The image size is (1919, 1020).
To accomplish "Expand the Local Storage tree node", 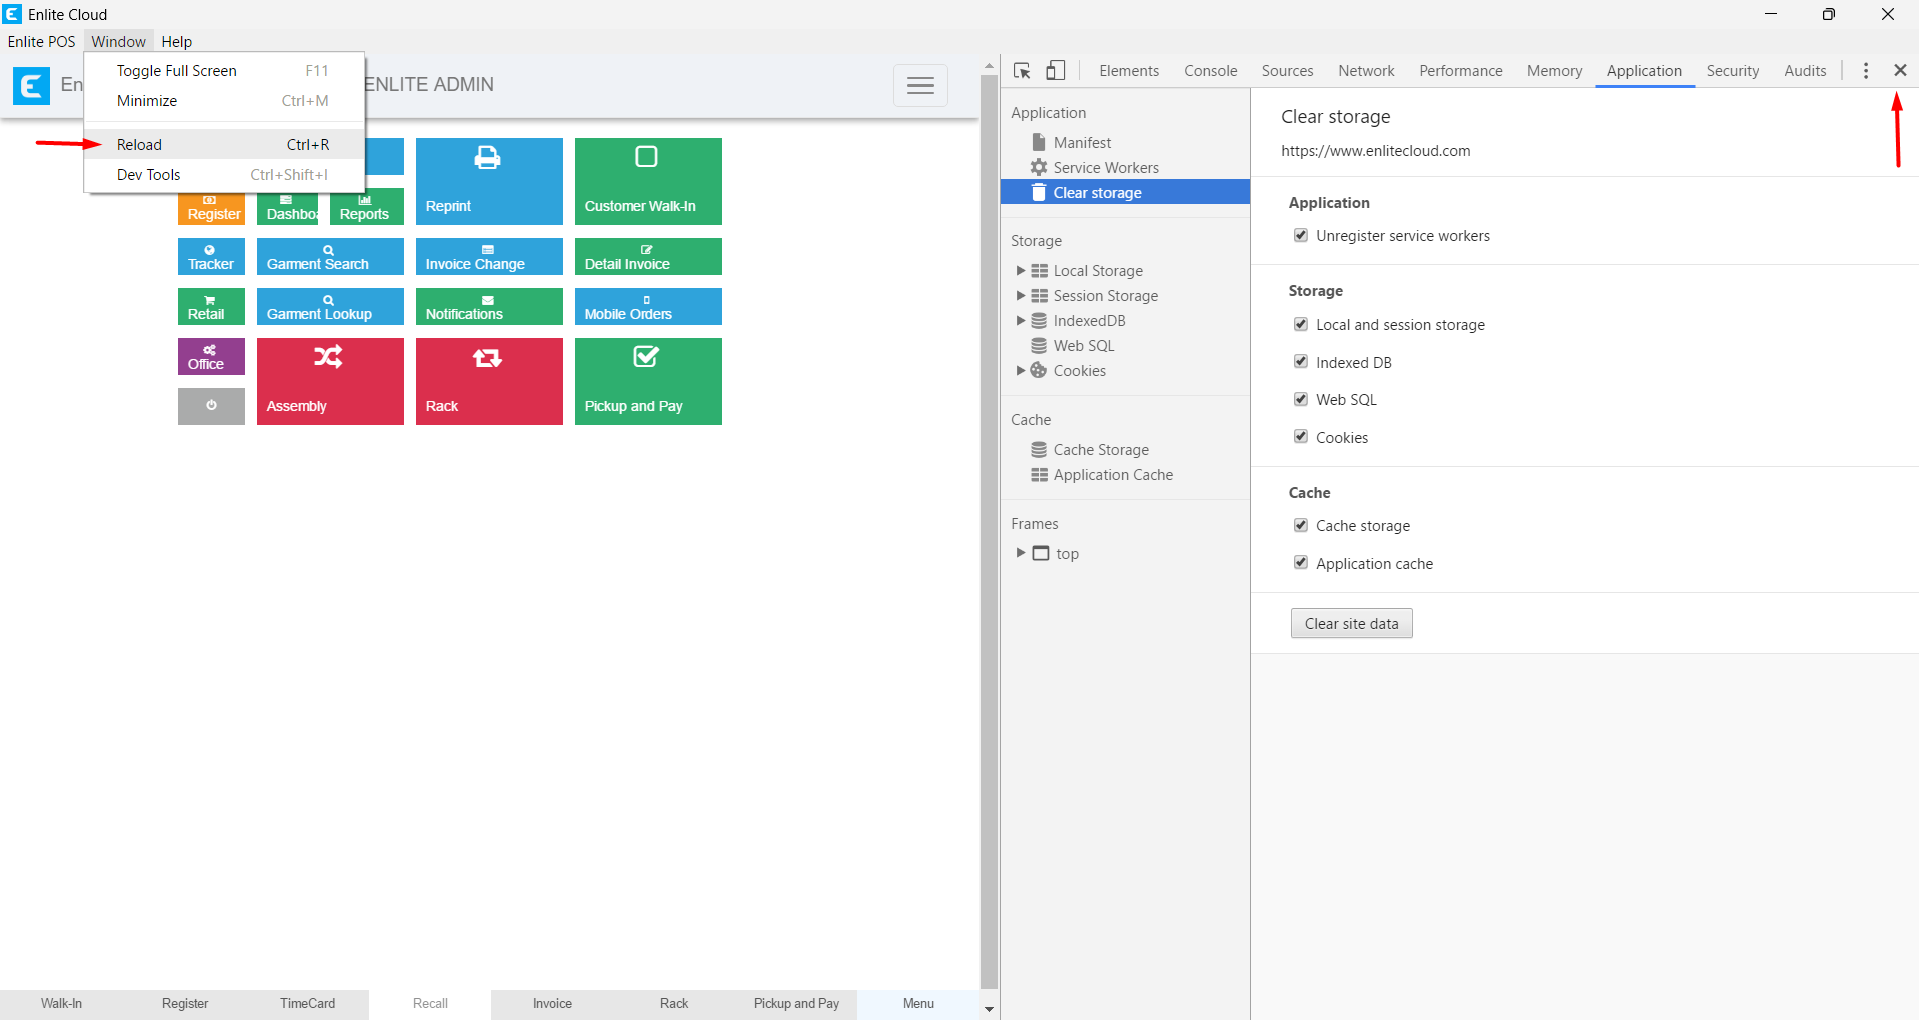I will pos(1020,271).
